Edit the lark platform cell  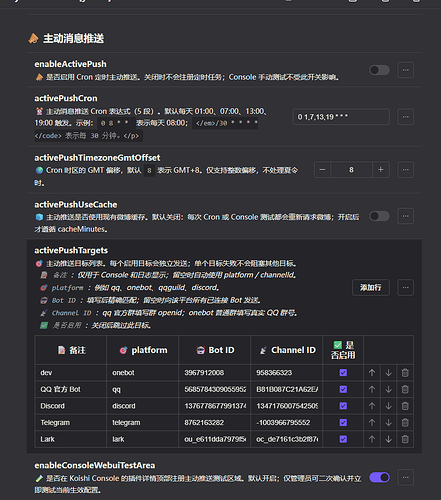(143, 439)
